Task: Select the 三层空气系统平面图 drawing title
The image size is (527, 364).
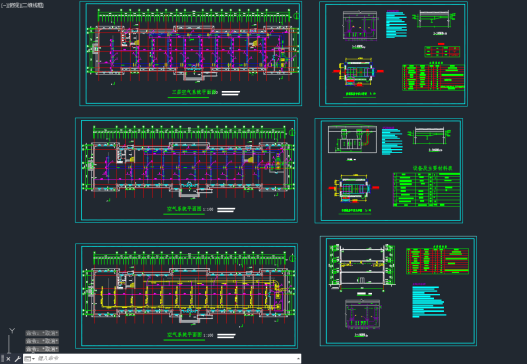Action: pos(194,92)
